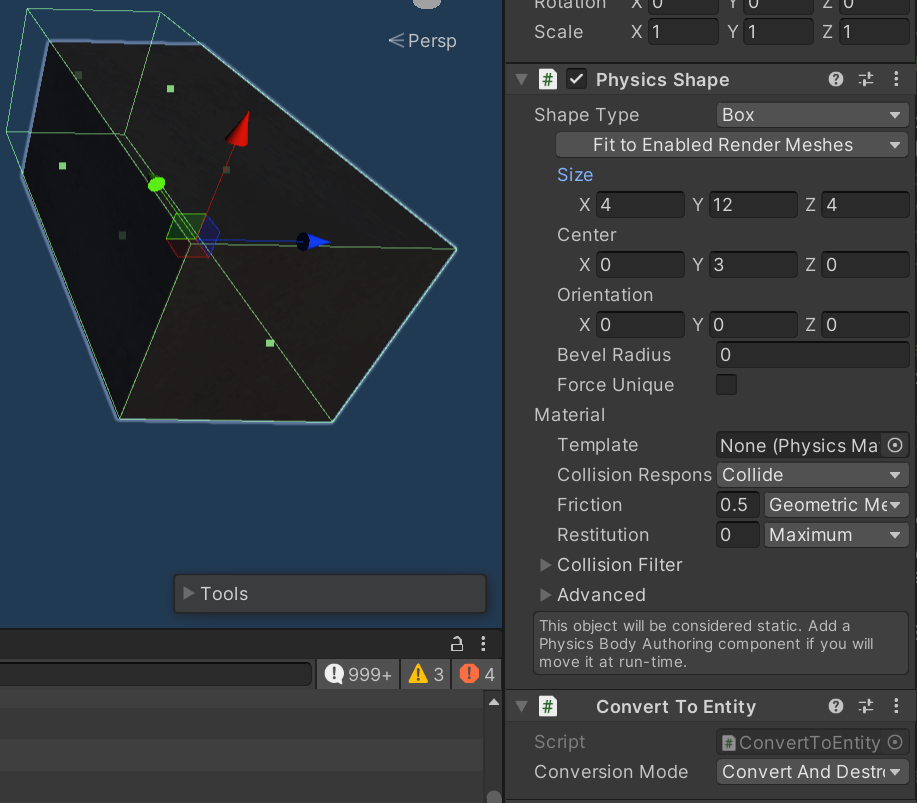Click Scale Y field
The height and width of the screenshot is (803, 917).
pos(778,32)
